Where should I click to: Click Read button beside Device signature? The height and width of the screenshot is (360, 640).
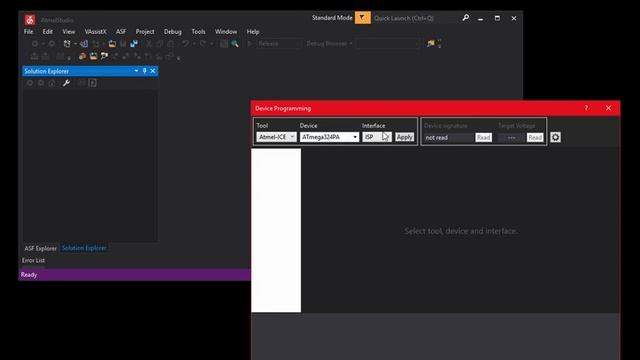[x=484, y=138]
